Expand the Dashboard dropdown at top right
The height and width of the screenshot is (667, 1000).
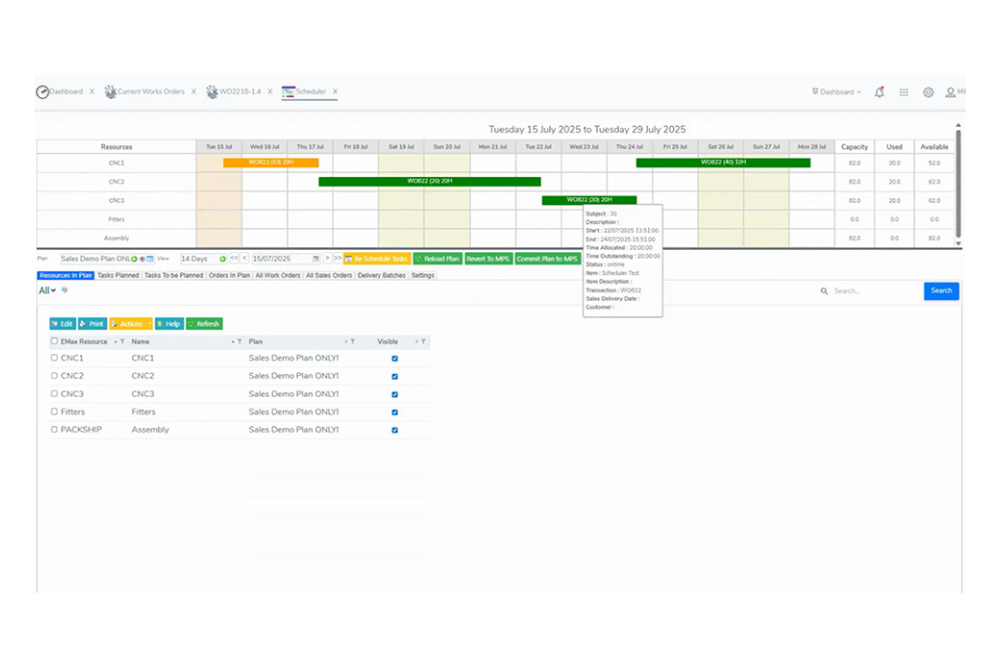pos(838,92)
